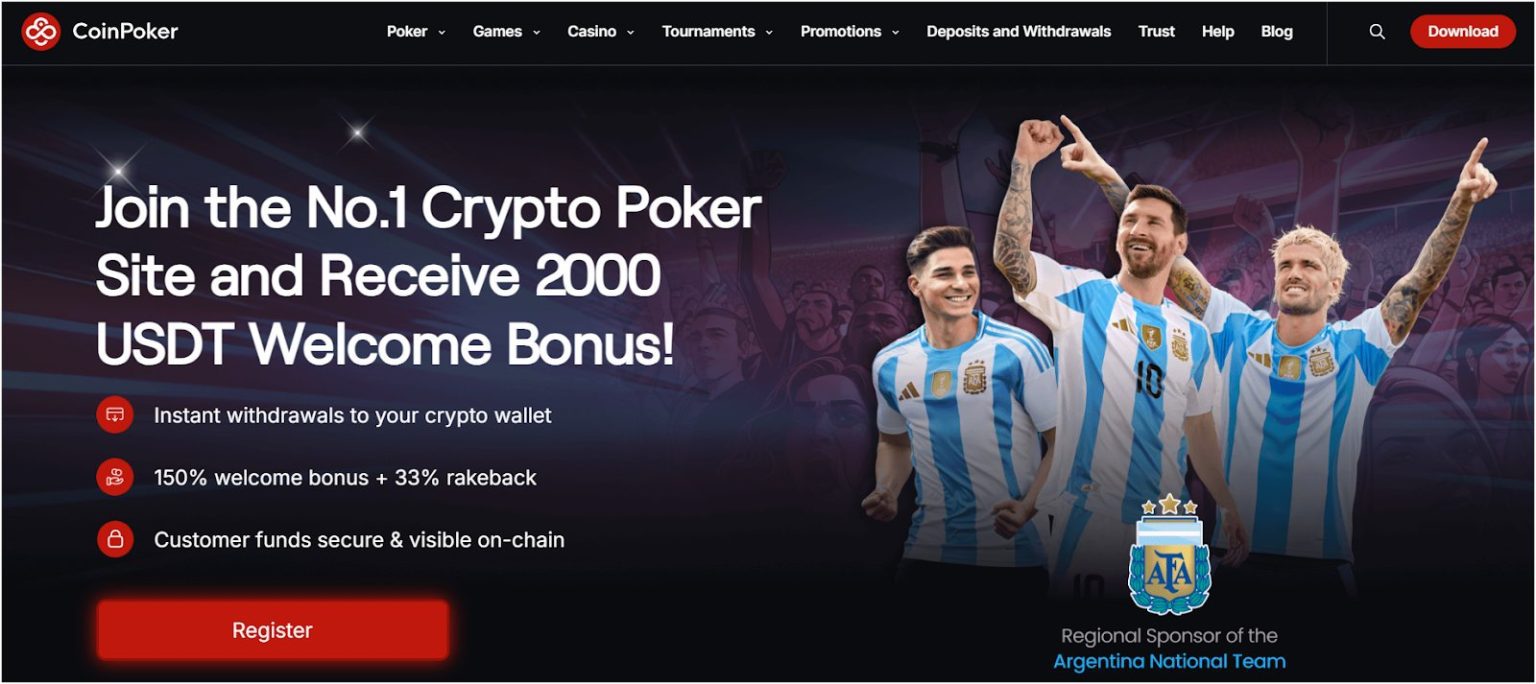Click the red Download button
Image resolution: width=1536 pixels, height=684 pixels.
(x=1463, y=32)
